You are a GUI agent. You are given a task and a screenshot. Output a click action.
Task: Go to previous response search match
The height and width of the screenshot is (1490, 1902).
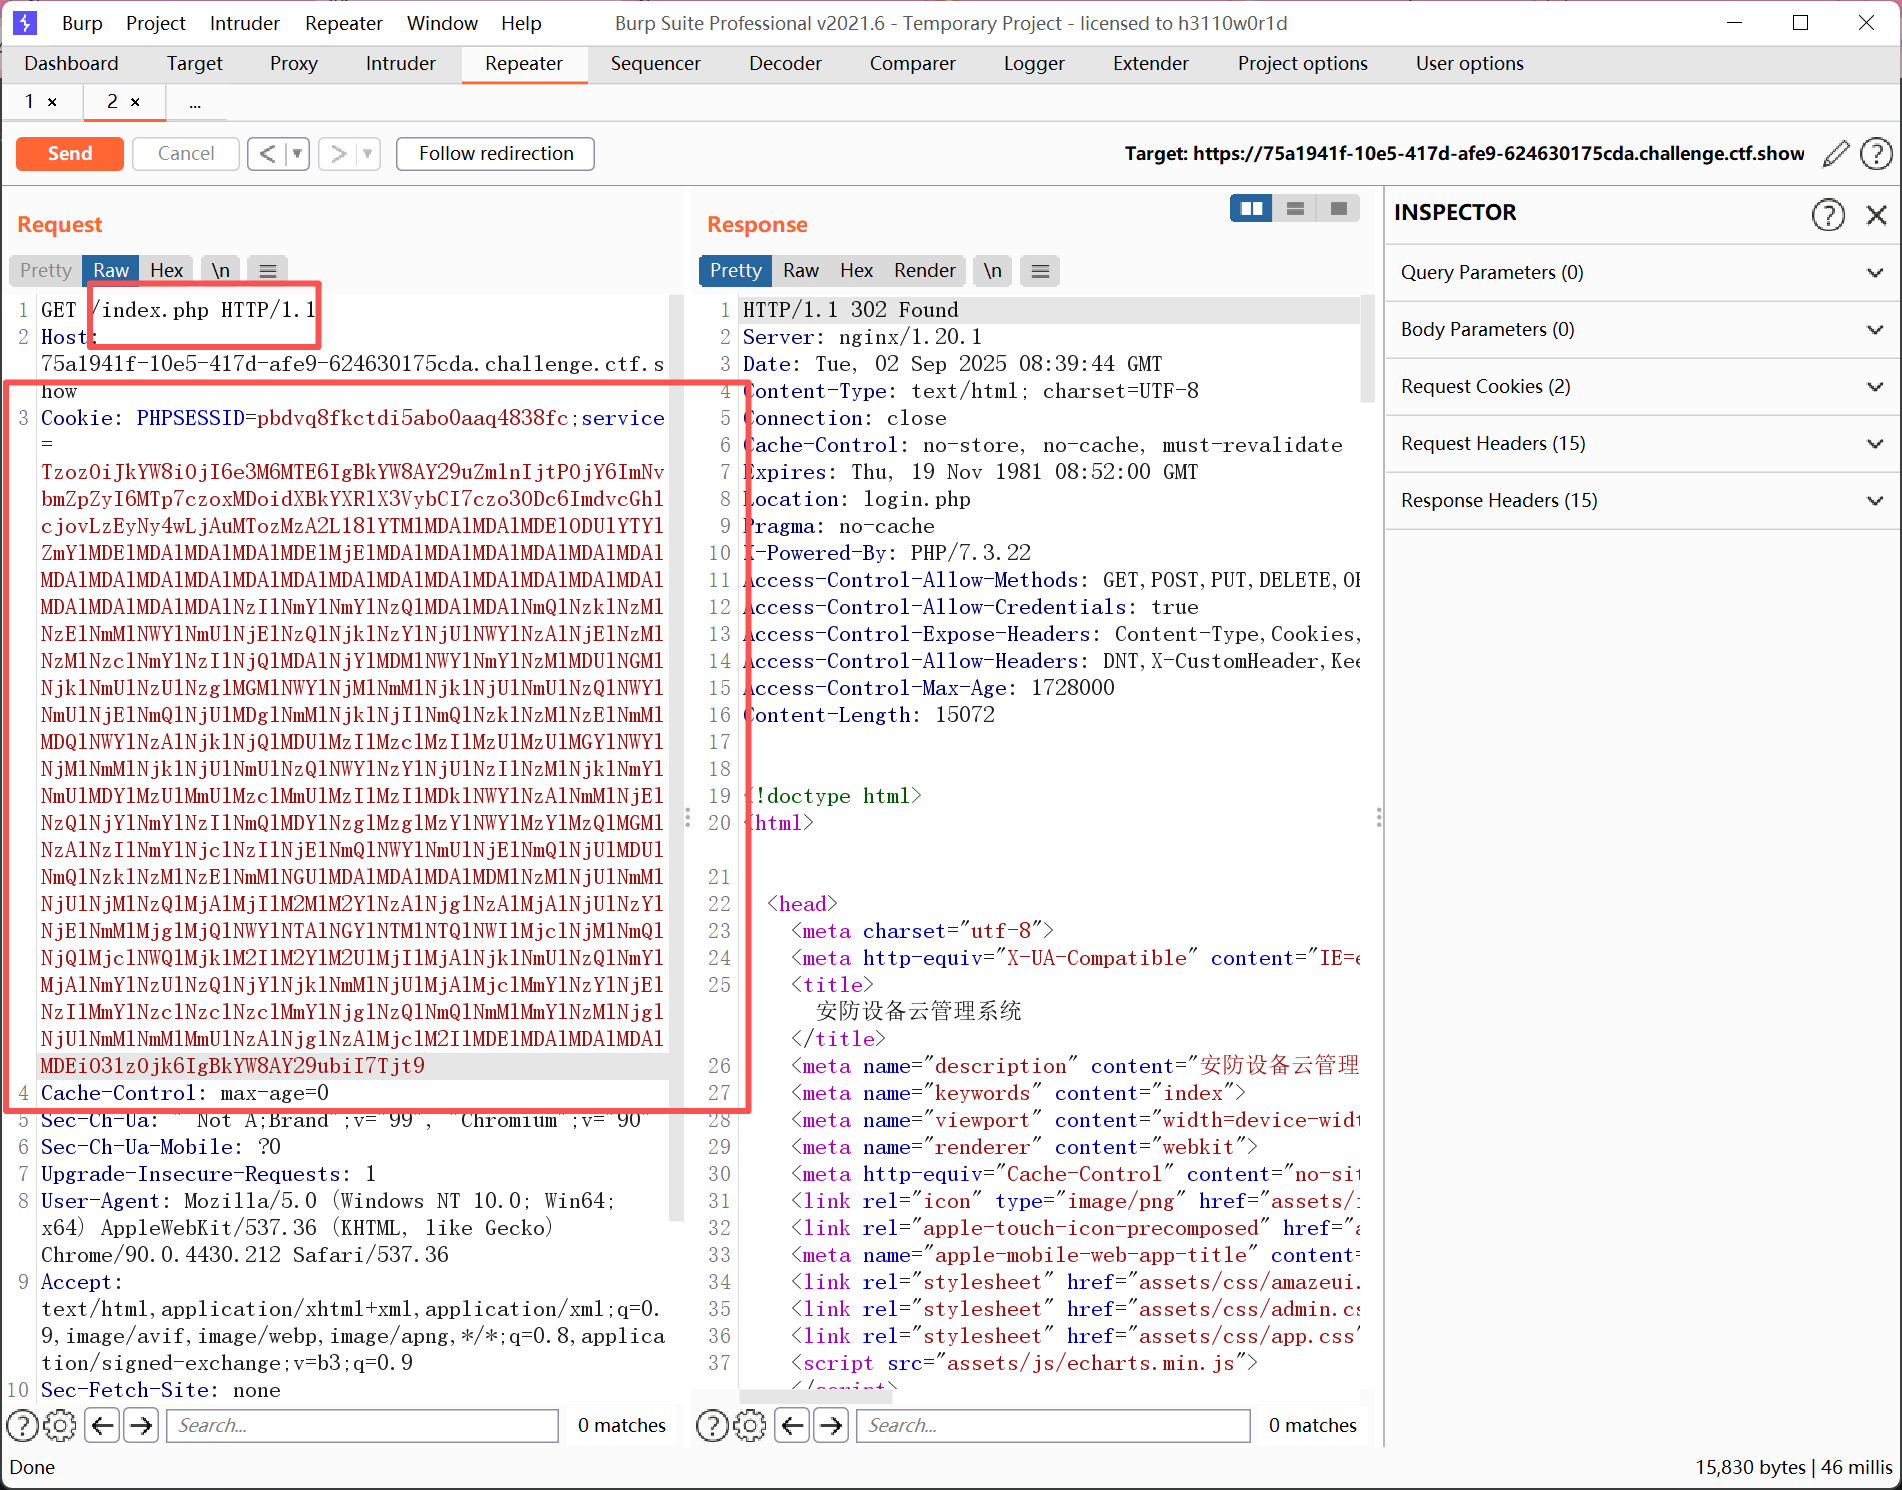click(x=792, y=1425)
